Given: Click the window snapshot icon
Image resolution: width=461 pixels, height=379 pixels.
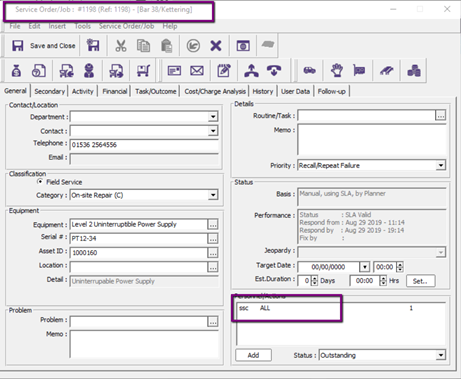Looking at the screenshot, I should pyautogui.click(x=243, y=46).
